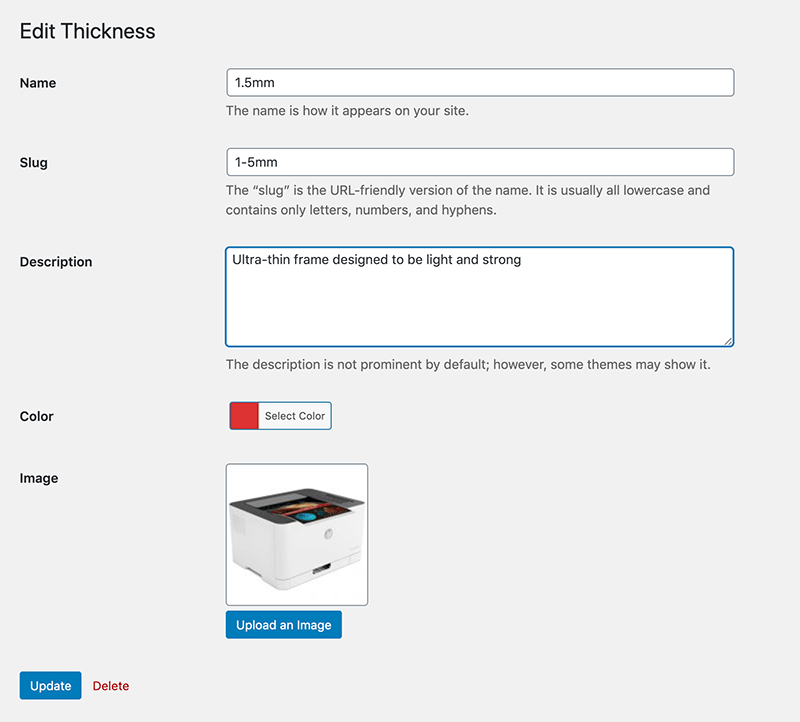This screenshot has height=722, width=800.
Task: Click the red Delete link
Action: point(111,686)
